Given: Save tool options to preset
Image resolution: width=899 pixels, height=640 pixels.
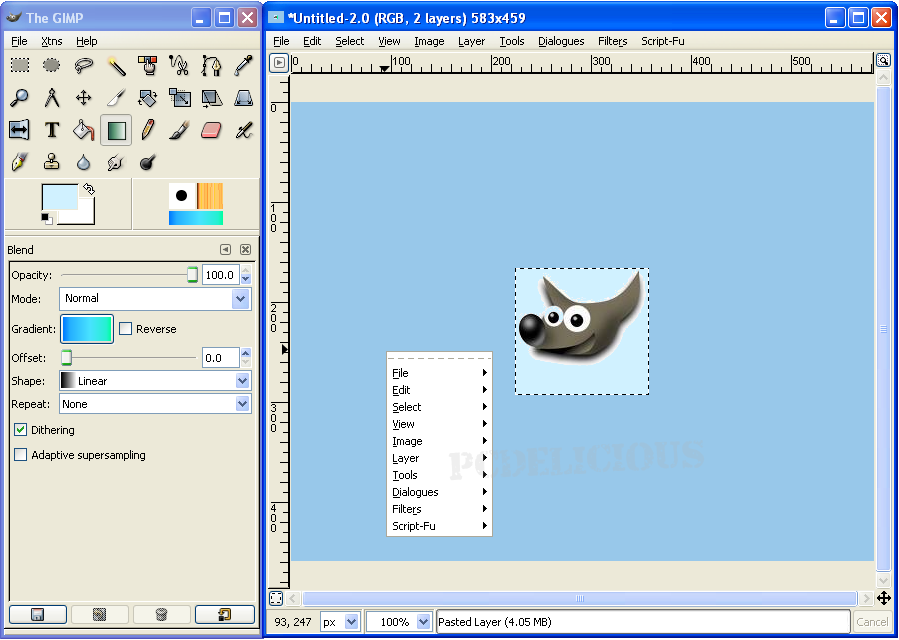Looking at the screenshot, I should pos(38,615).
